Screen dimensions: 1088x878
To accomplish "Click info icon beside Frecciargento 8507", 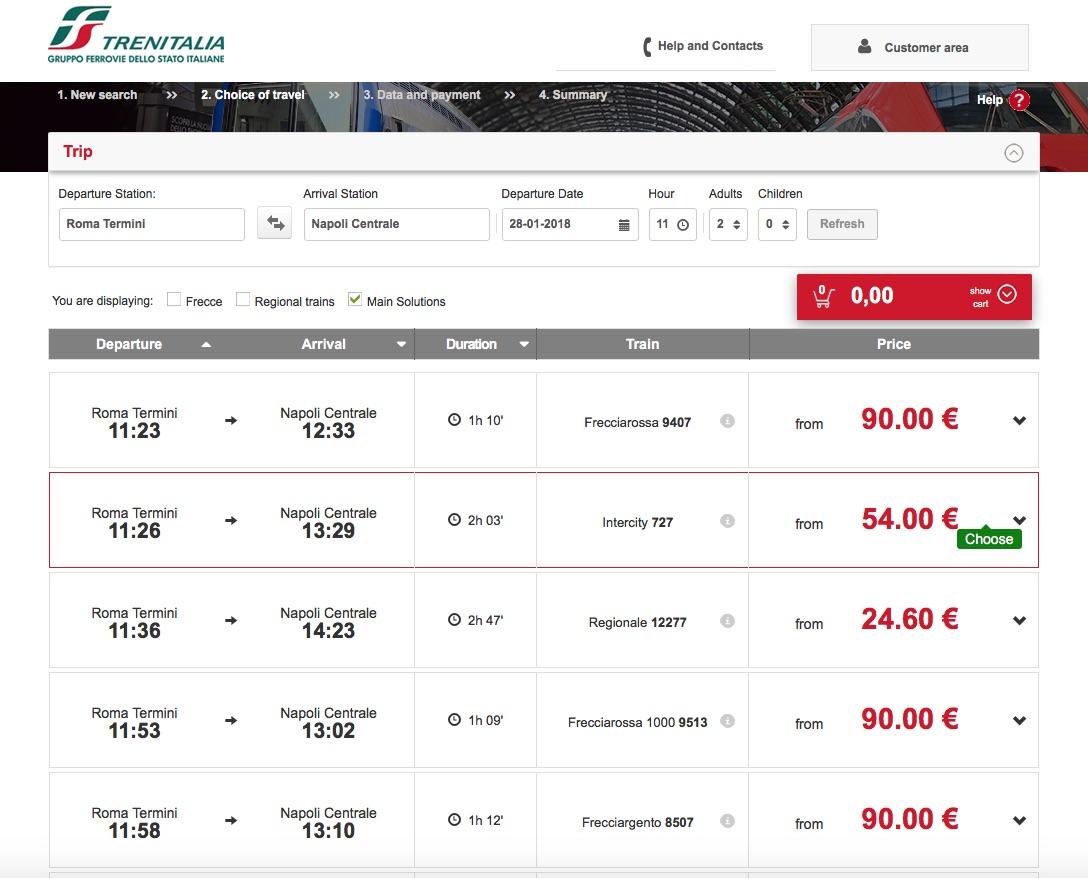I will (x=728, y=821).
